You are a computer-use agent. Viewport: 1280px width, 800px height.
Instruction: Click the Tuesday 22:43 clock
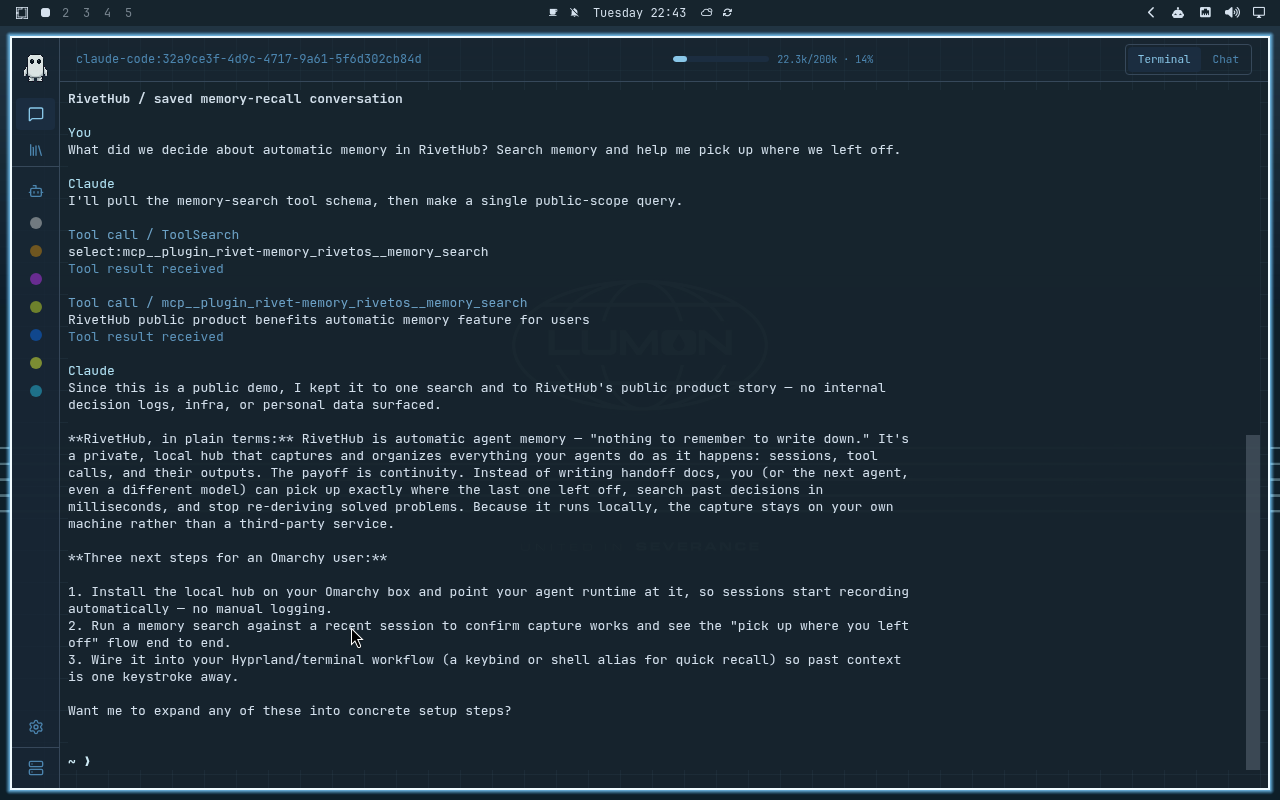(x=639, y=13)
